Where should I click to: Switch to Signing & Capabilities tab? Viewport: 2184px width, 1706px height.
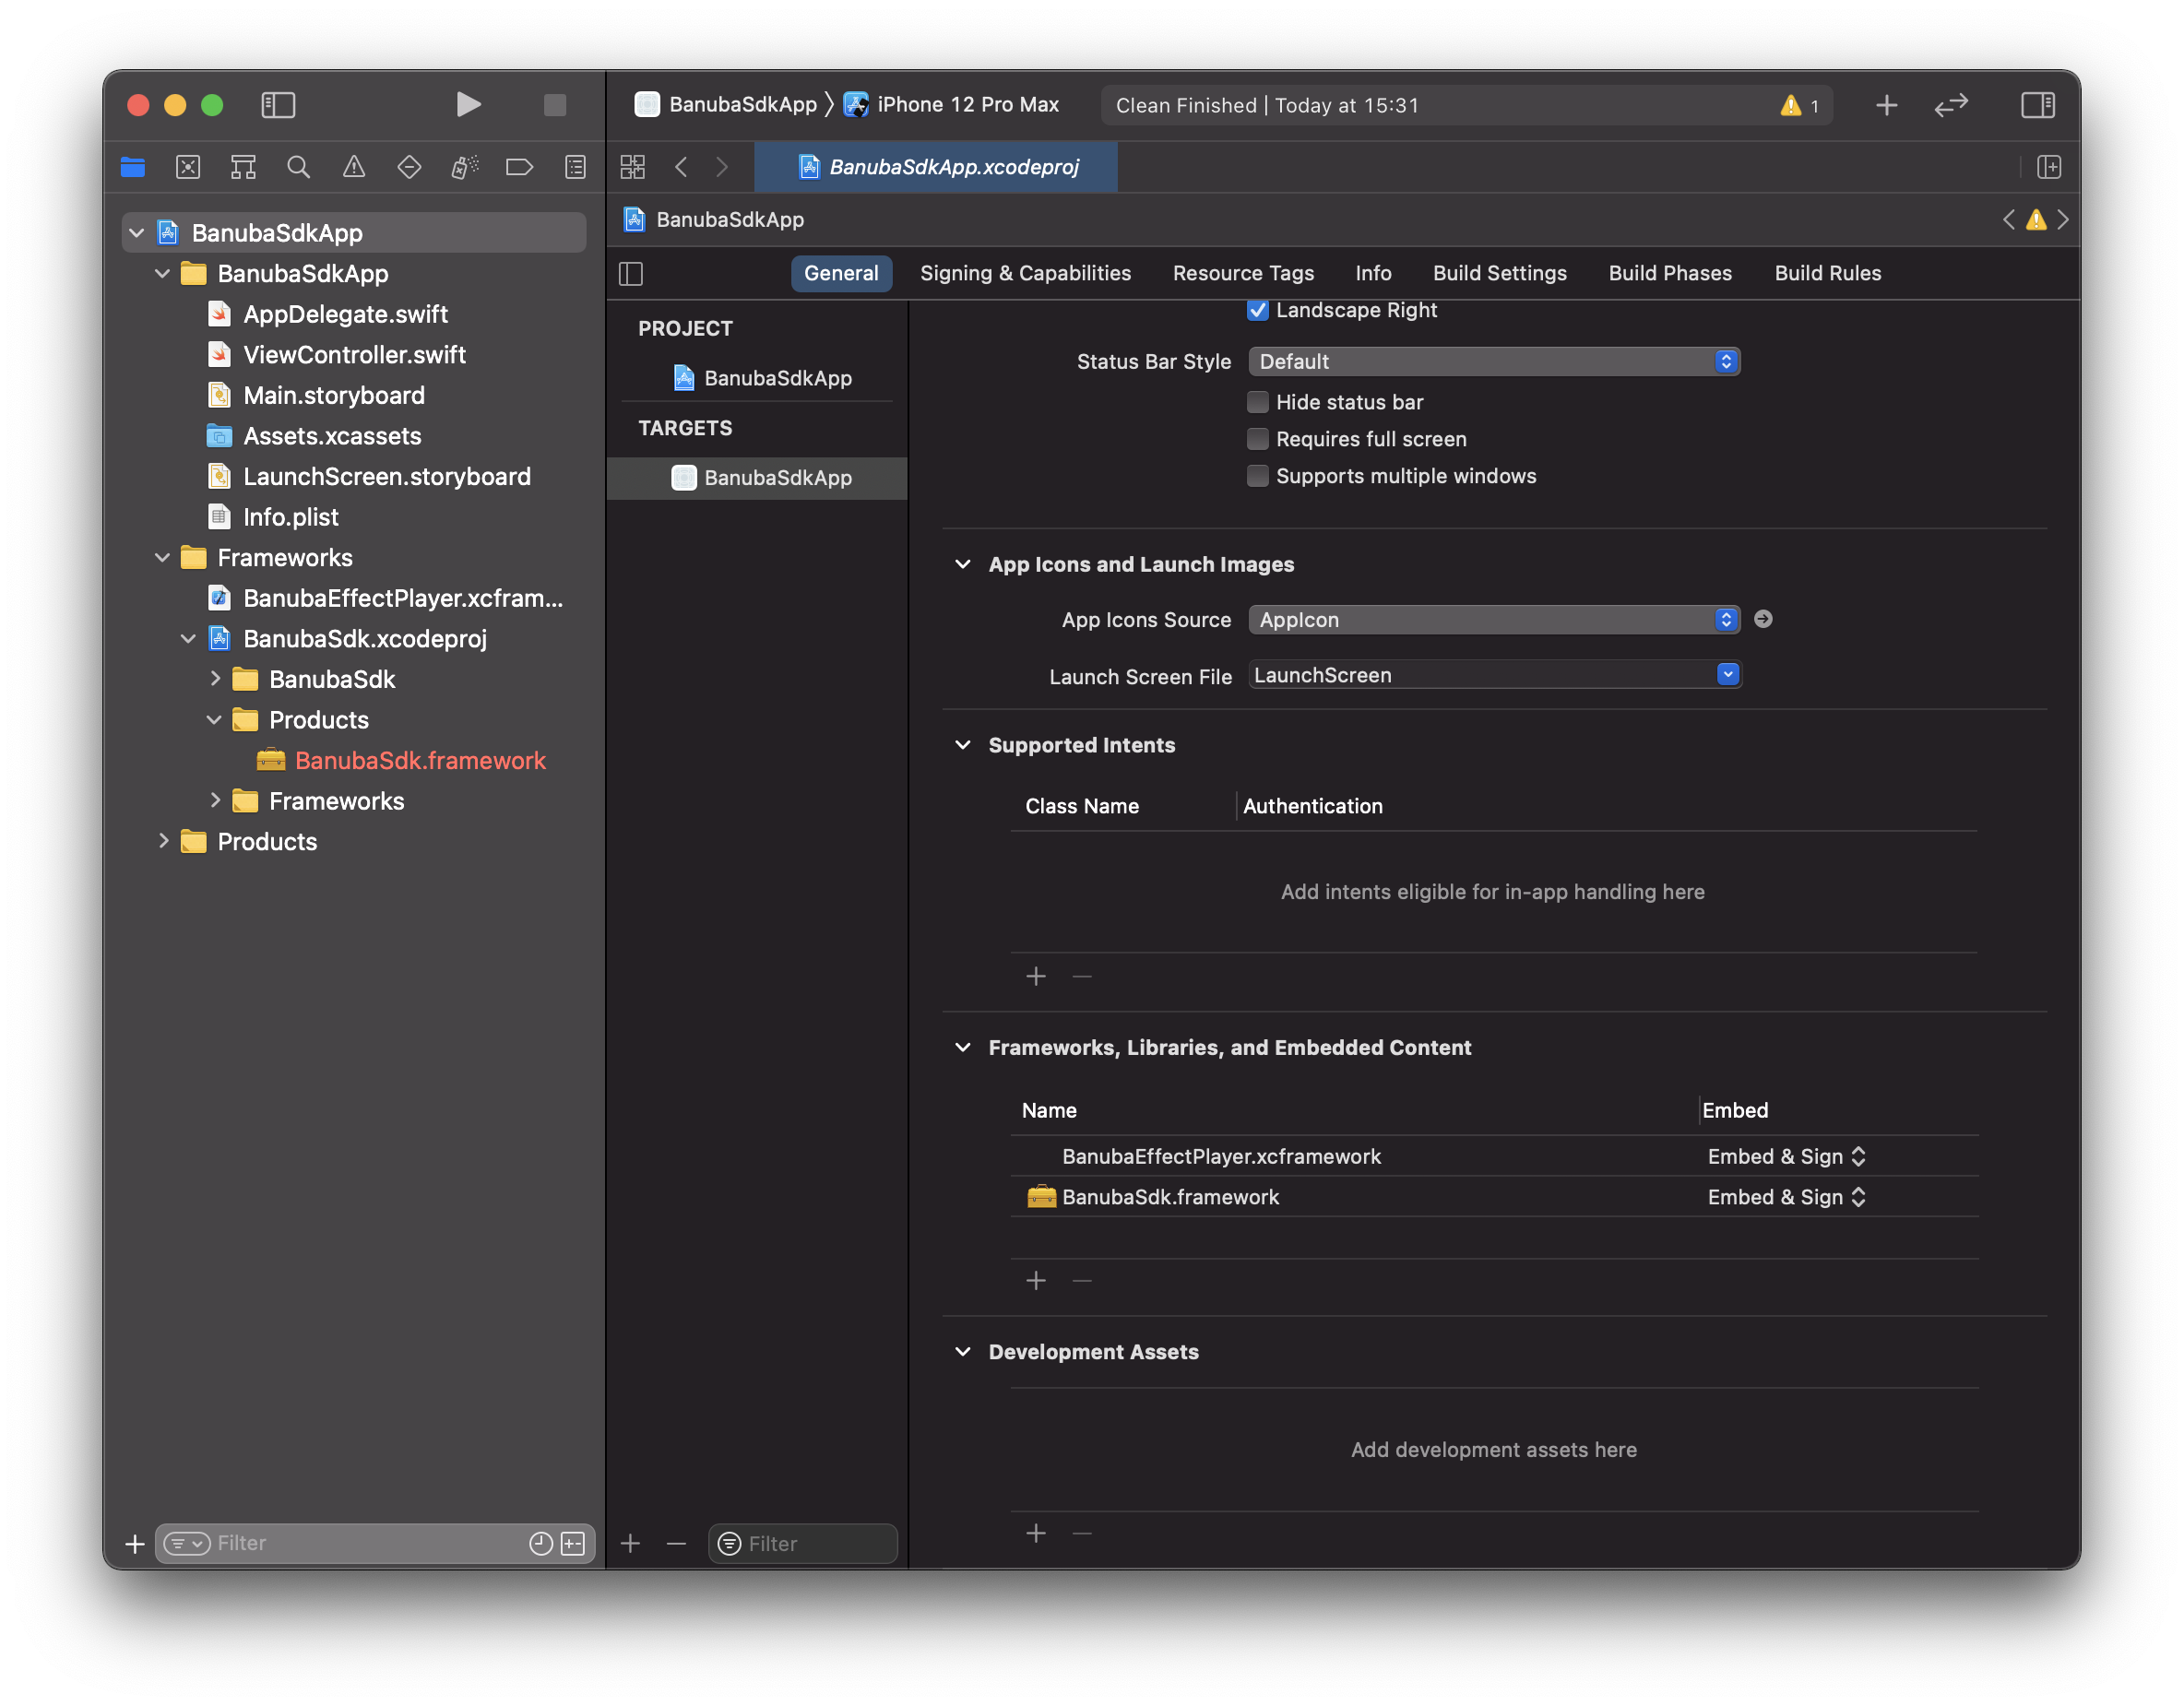click(x=1025, y=273)
